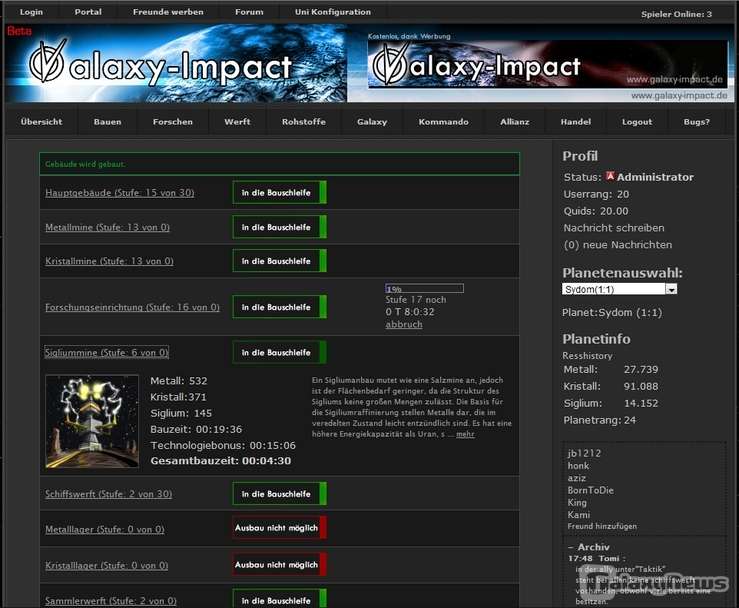
Task: Open the Handel tab
Action: (x=575, y=122)
